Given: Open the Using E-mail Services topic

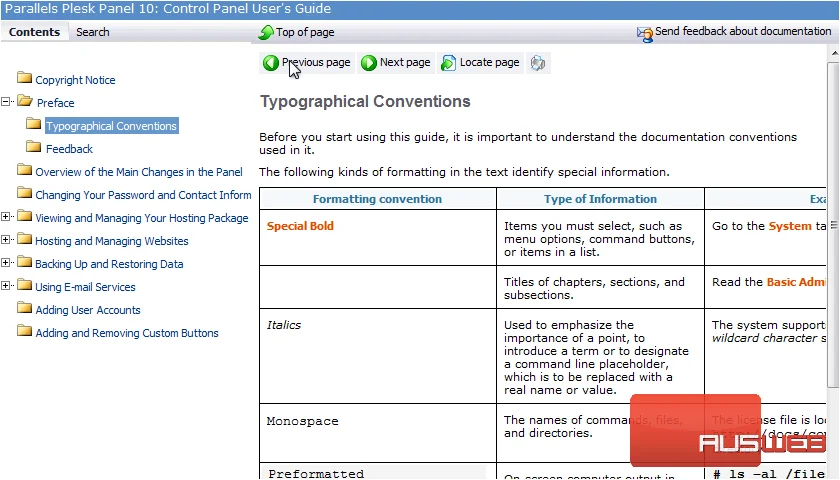Looking at the screenshot, I should 85,287.
